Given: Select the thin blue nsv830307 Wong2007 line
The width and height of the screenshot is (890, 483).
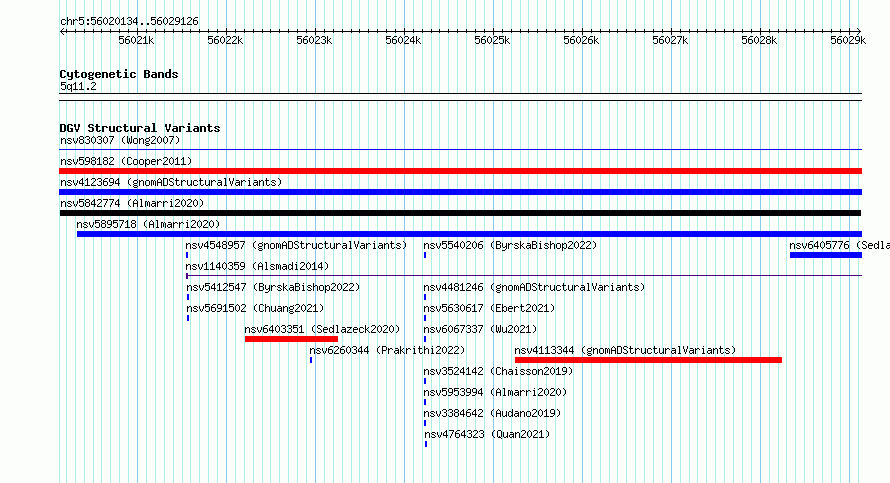Looking at the screenshot, I should click(460, 150).
